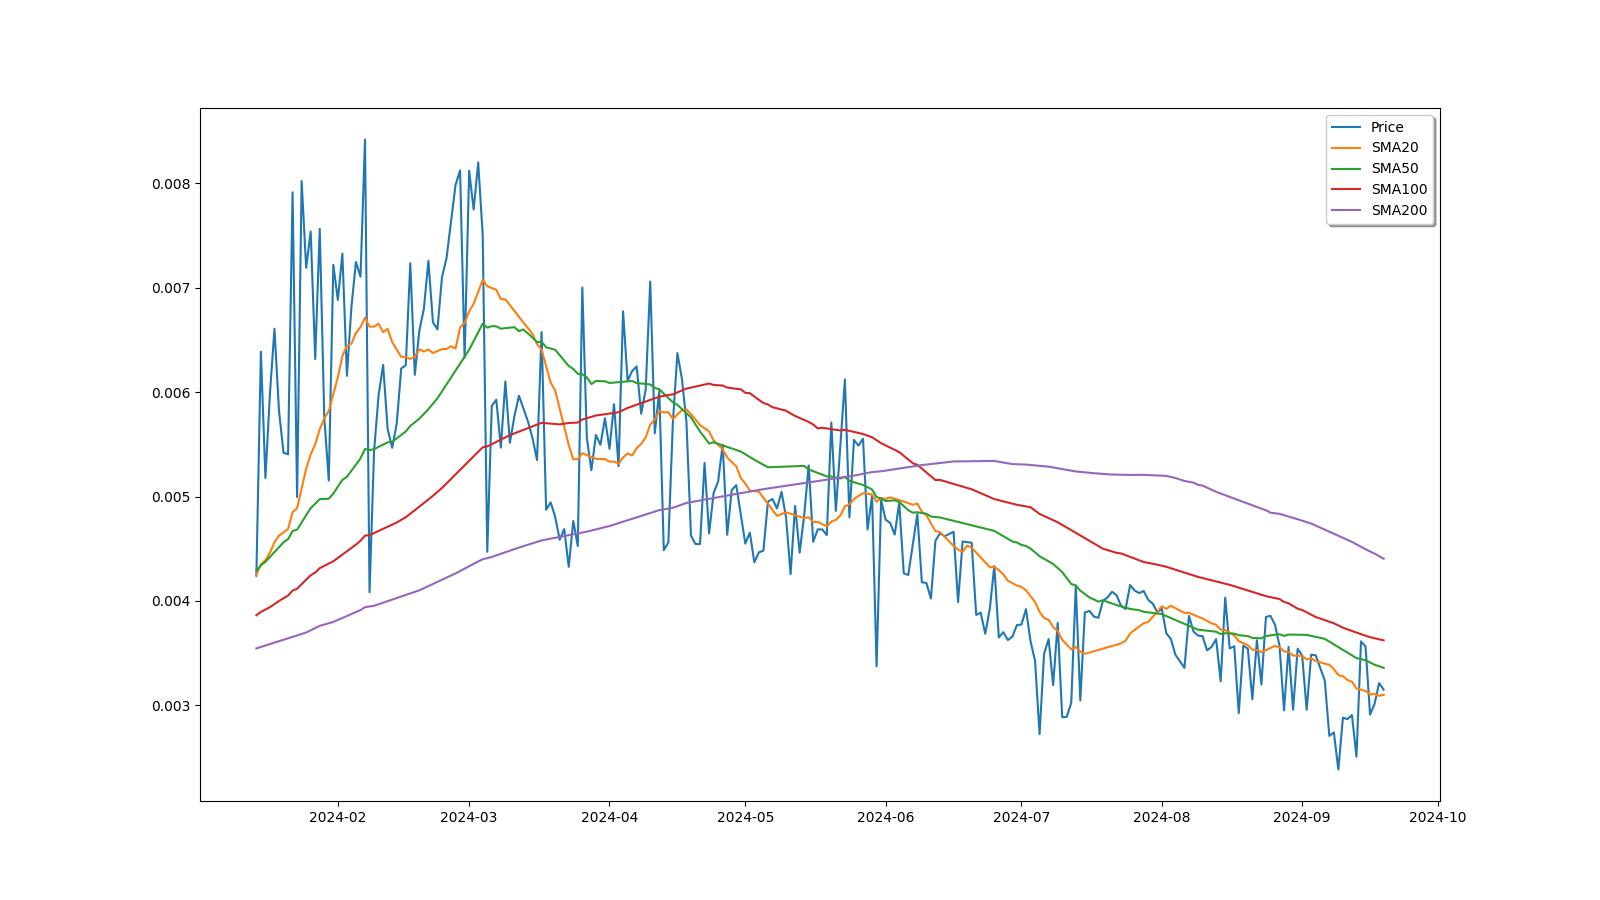Viewport: 1600px width, 900px height.
Task: Click the 0.006 y-axis label
Action: pyautogui.click(x=170, y=393)
